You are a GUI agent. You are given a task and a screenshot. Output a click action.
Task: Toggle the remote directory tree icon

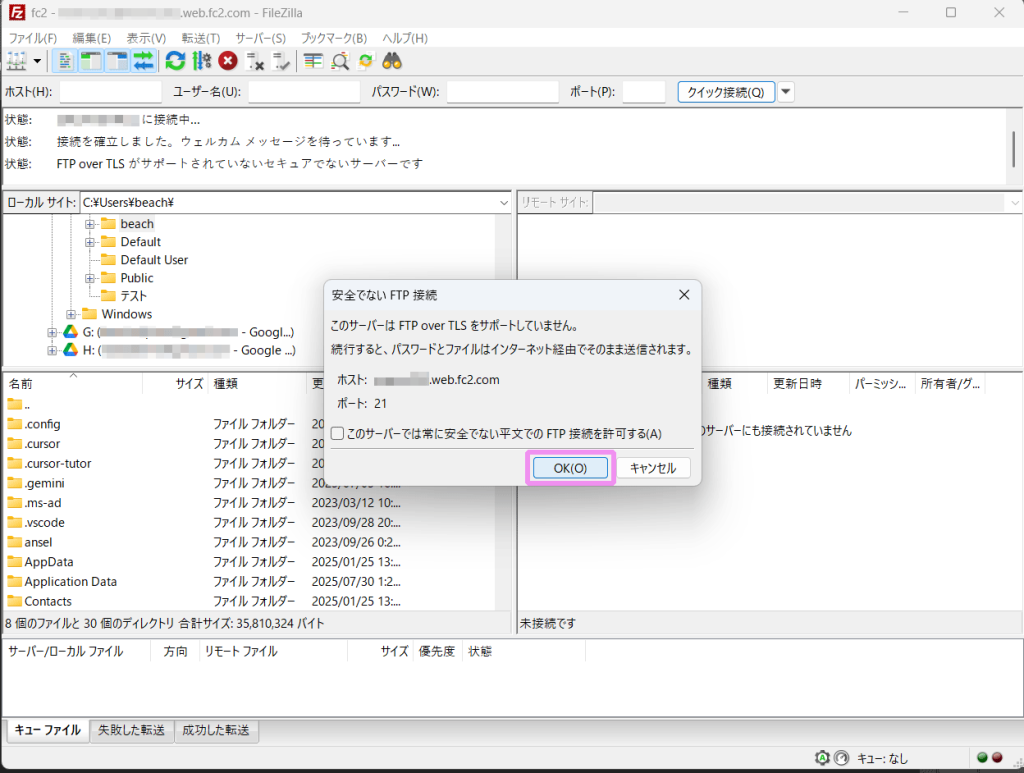point(118,61)
